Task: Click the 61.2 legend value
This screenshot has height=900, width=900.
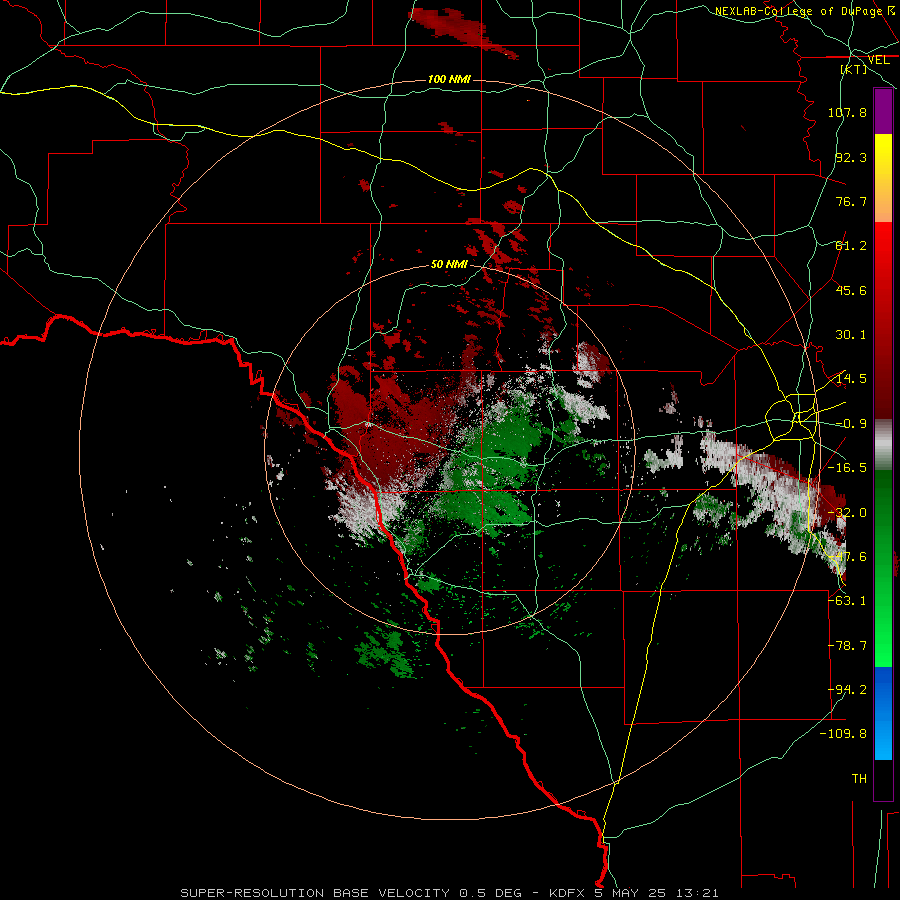Action: 851,246
